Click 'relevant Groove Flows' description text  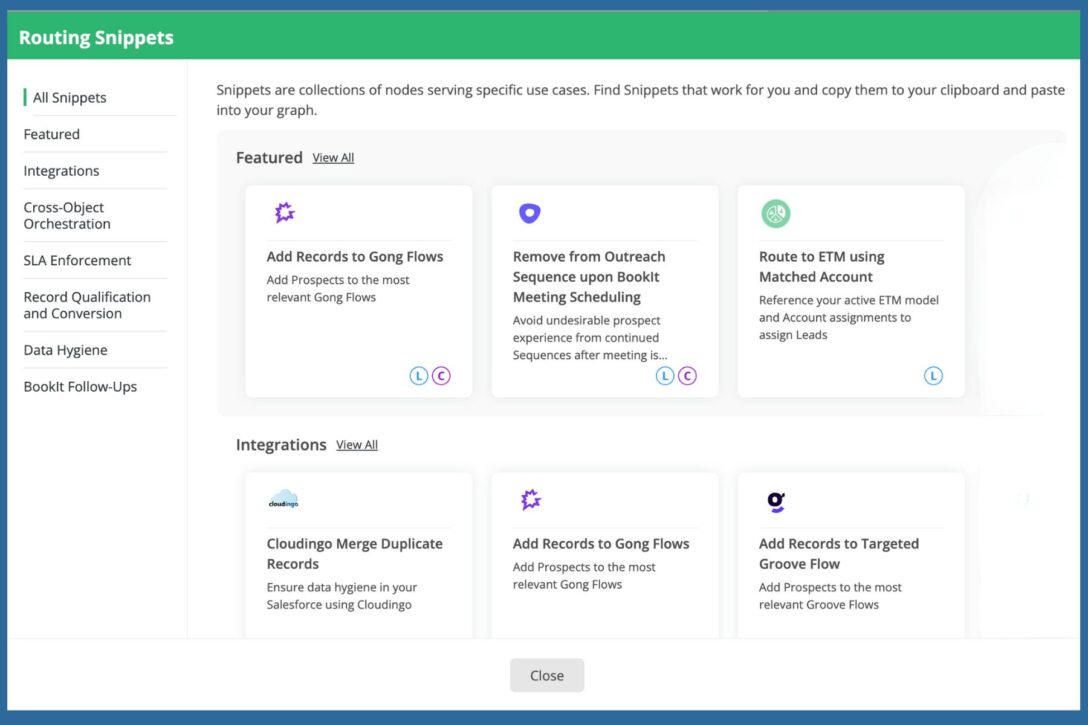pyautogui.click(x=819, y=605)
